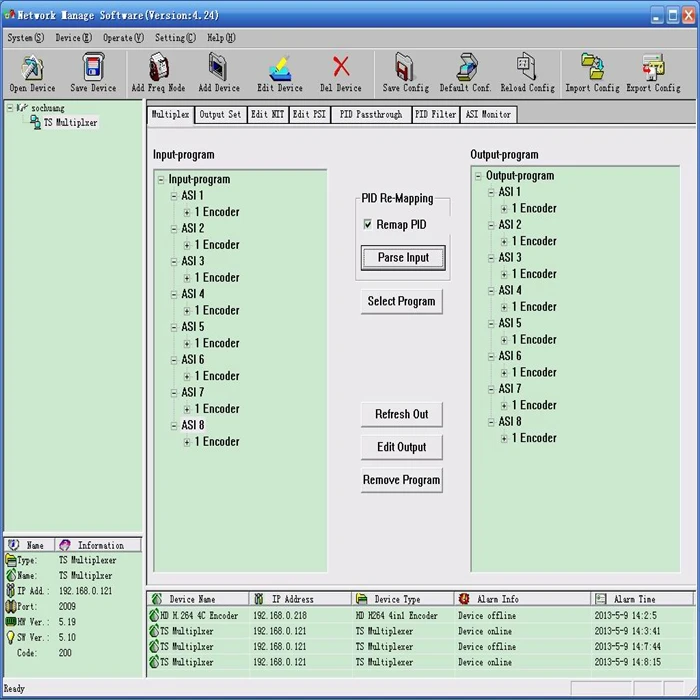Select ASI 6 in Output-program tree

510,356
